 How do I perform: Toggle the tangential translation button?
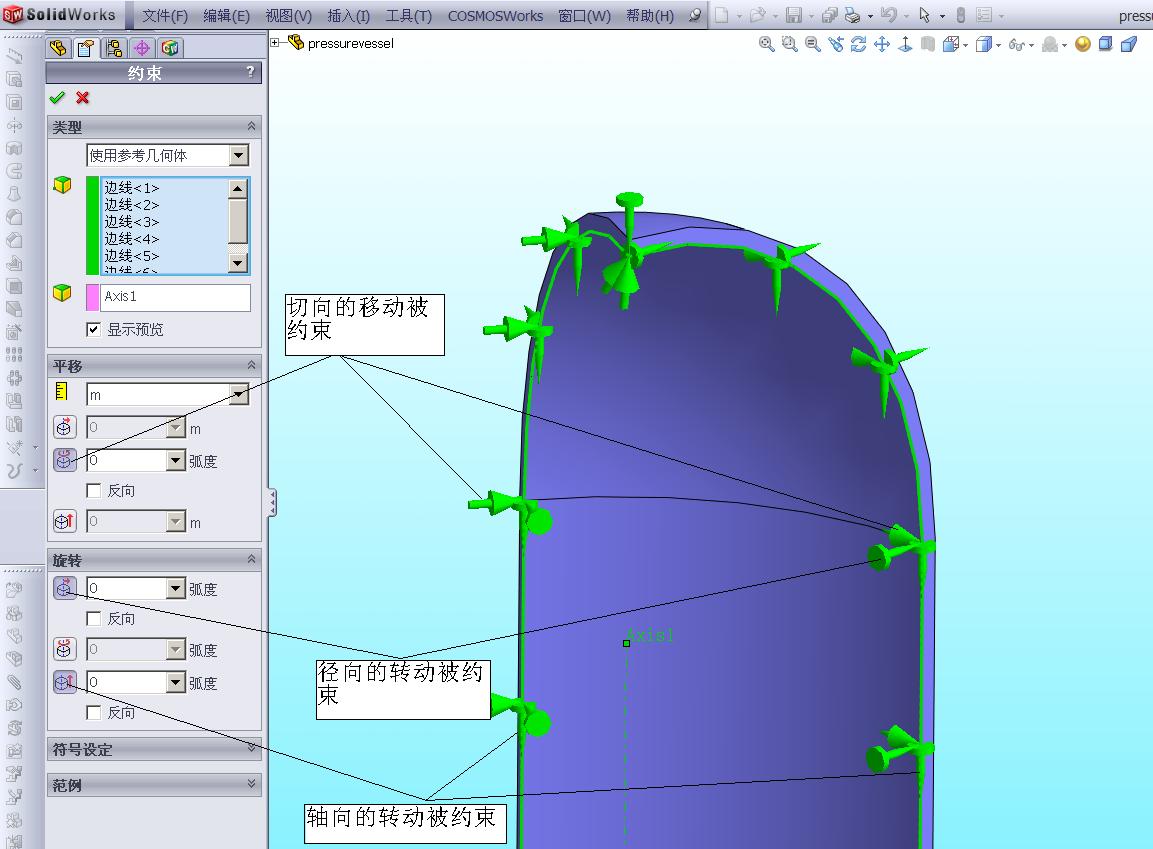click(x=65, y=459)
